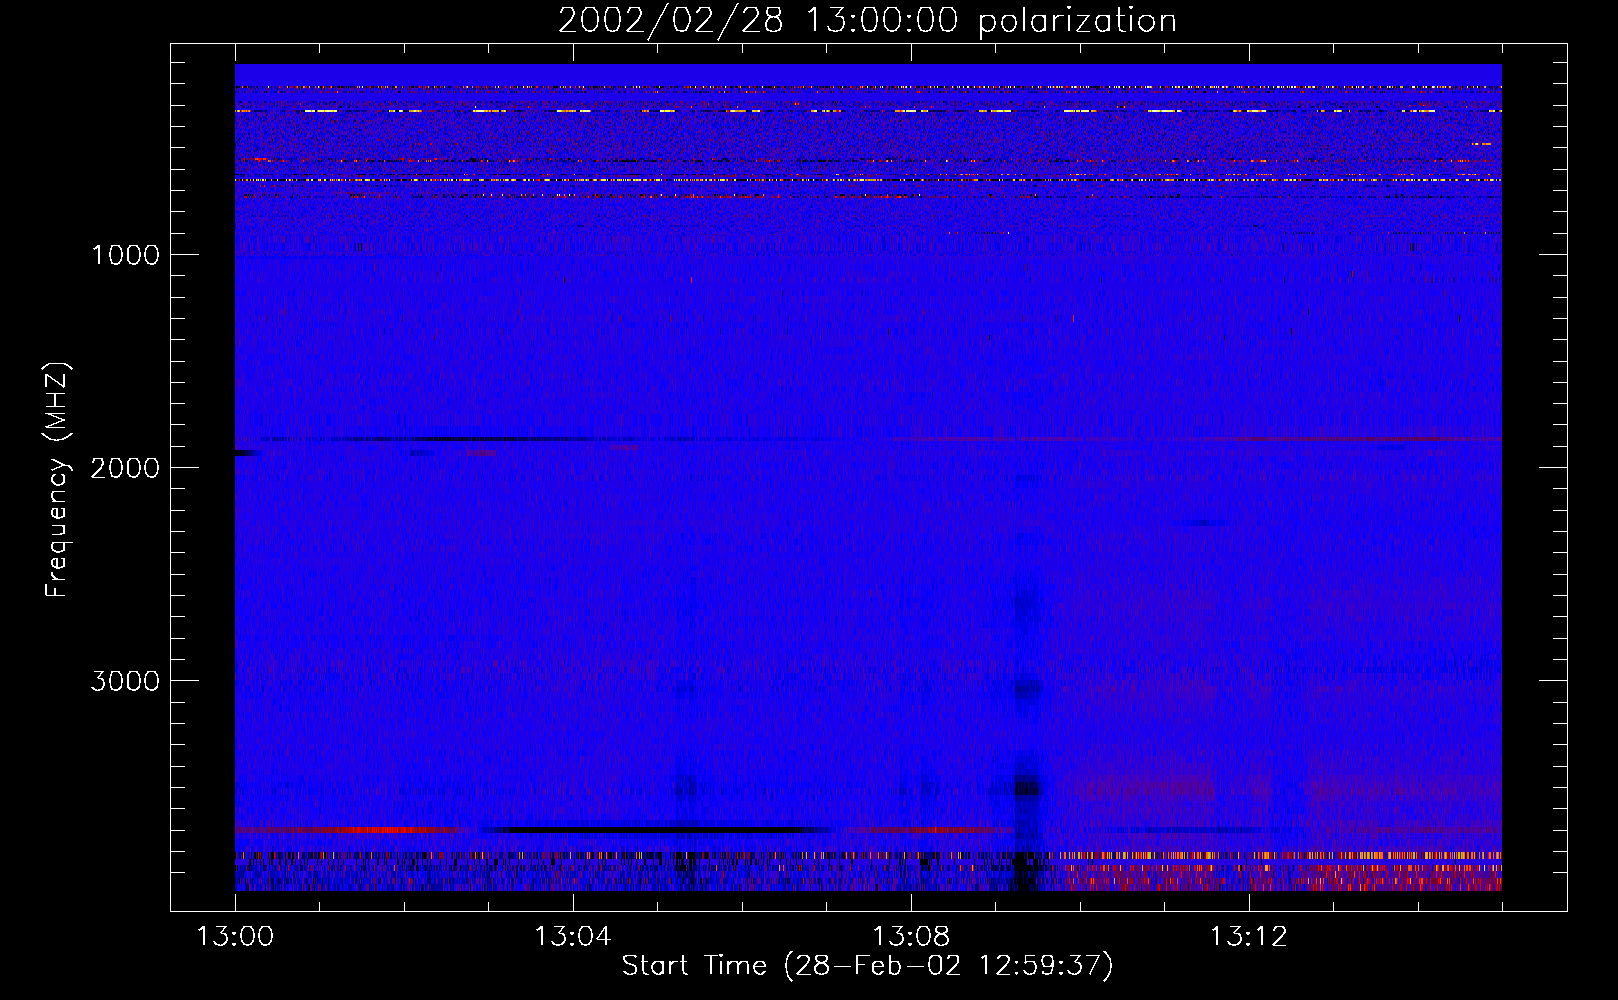Click the 13:12 time tick label
The height and width of the screenshot is (1000, 1618).
pyautogui.click(x=1248, y=937)
